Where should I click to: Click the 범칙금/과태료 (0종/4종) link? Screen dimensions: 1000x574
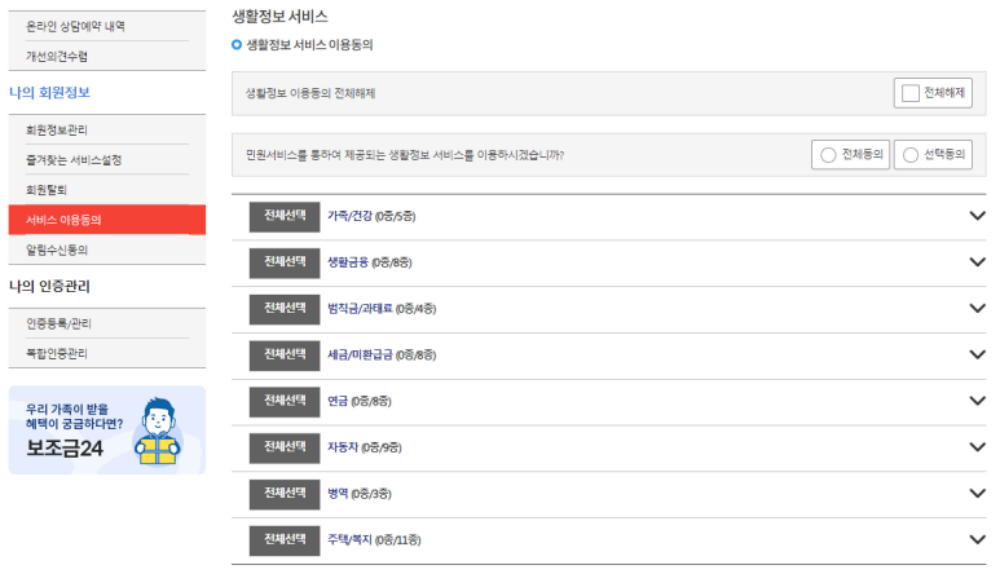click(381, 309)
